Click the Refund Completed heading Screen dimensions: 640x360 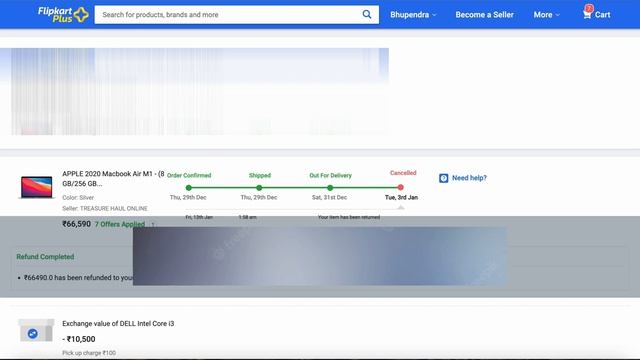tap(45, 257)
